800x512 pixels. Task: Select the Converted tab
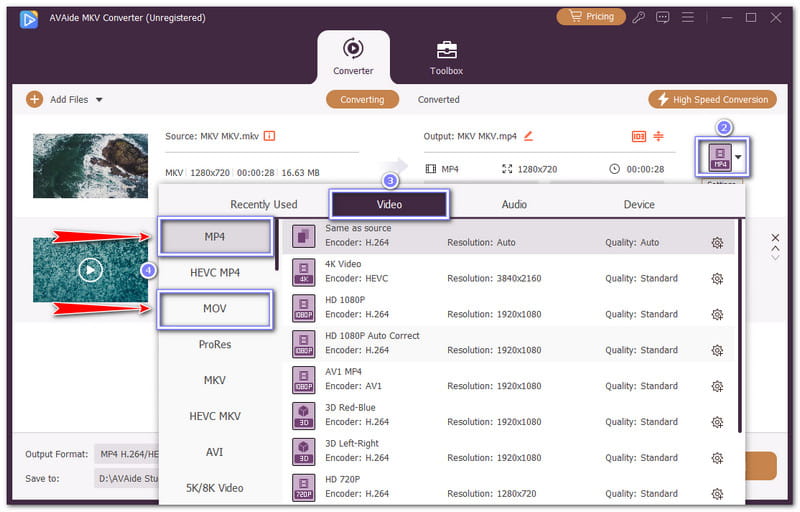coord(439,99)
